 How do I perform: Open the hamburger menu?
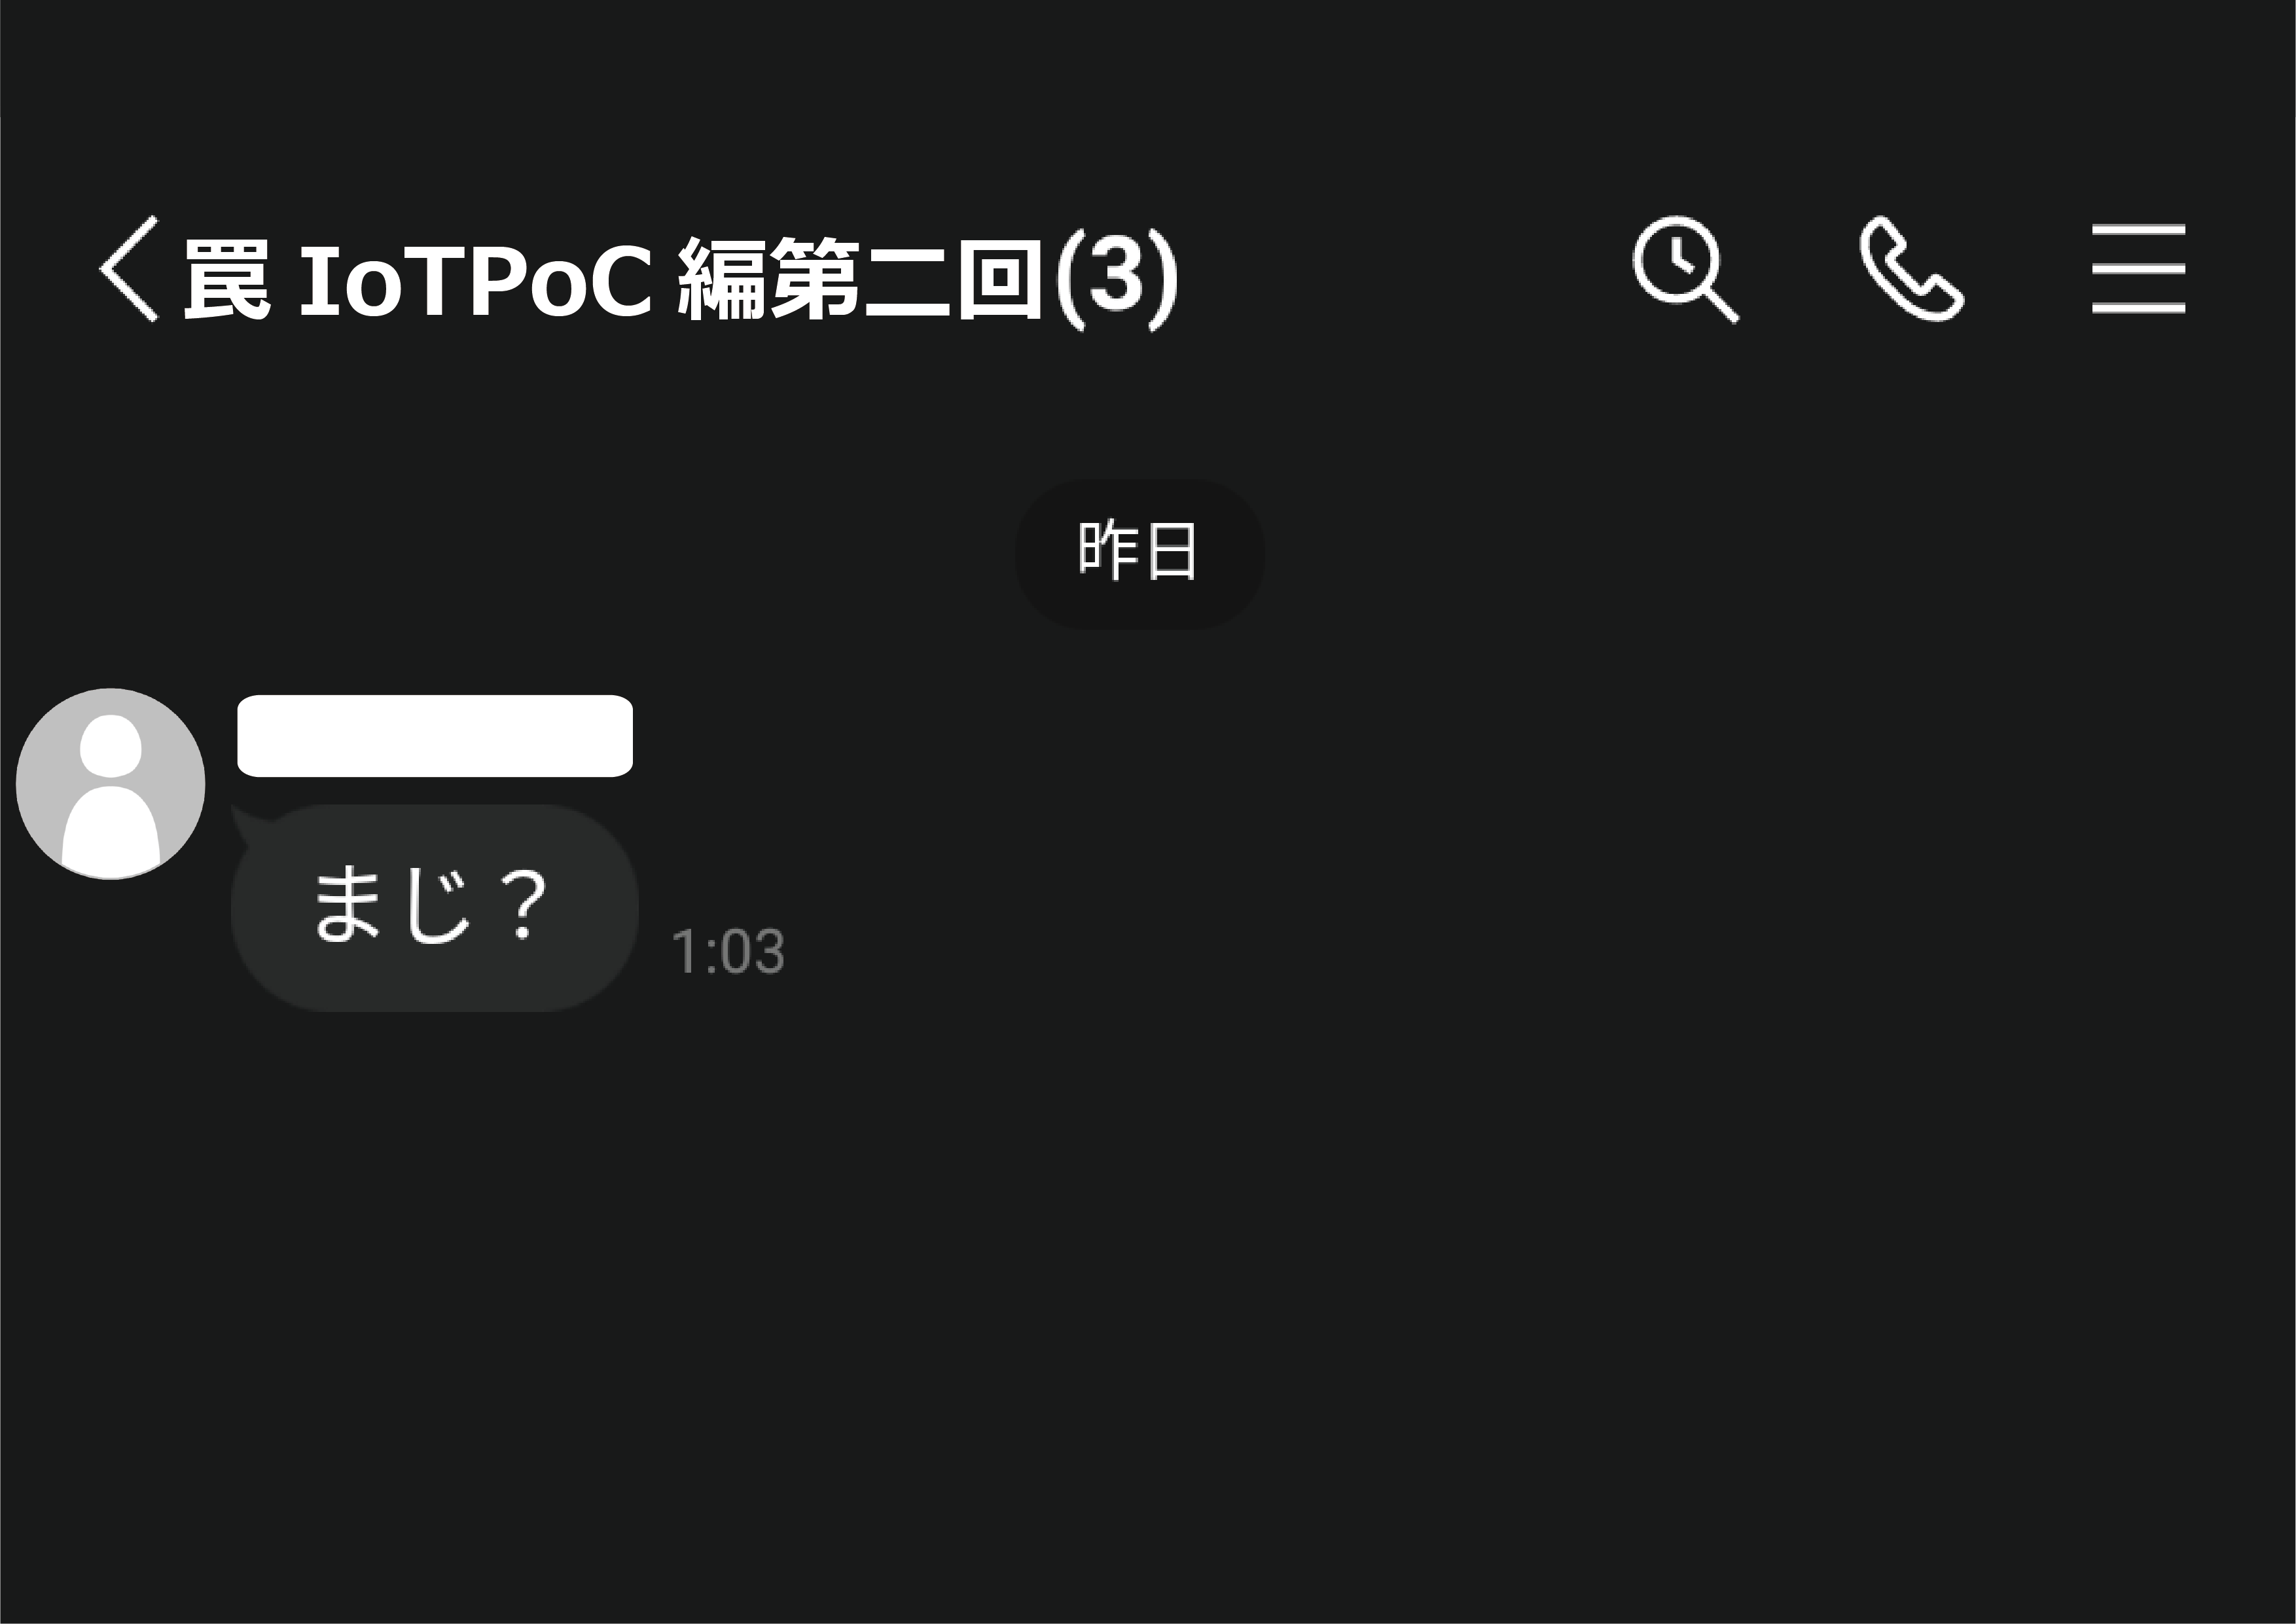coord(2138,269)
